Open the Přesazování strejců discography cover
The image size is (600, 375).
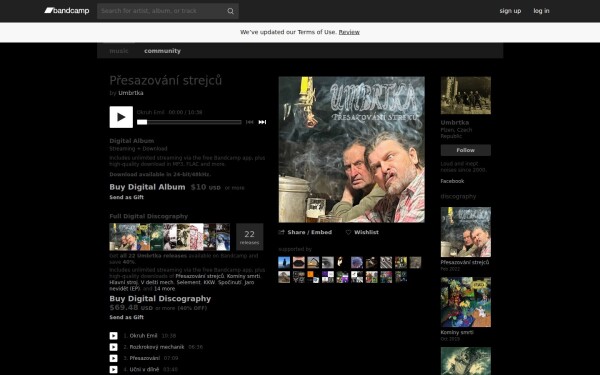coord(466,232)
